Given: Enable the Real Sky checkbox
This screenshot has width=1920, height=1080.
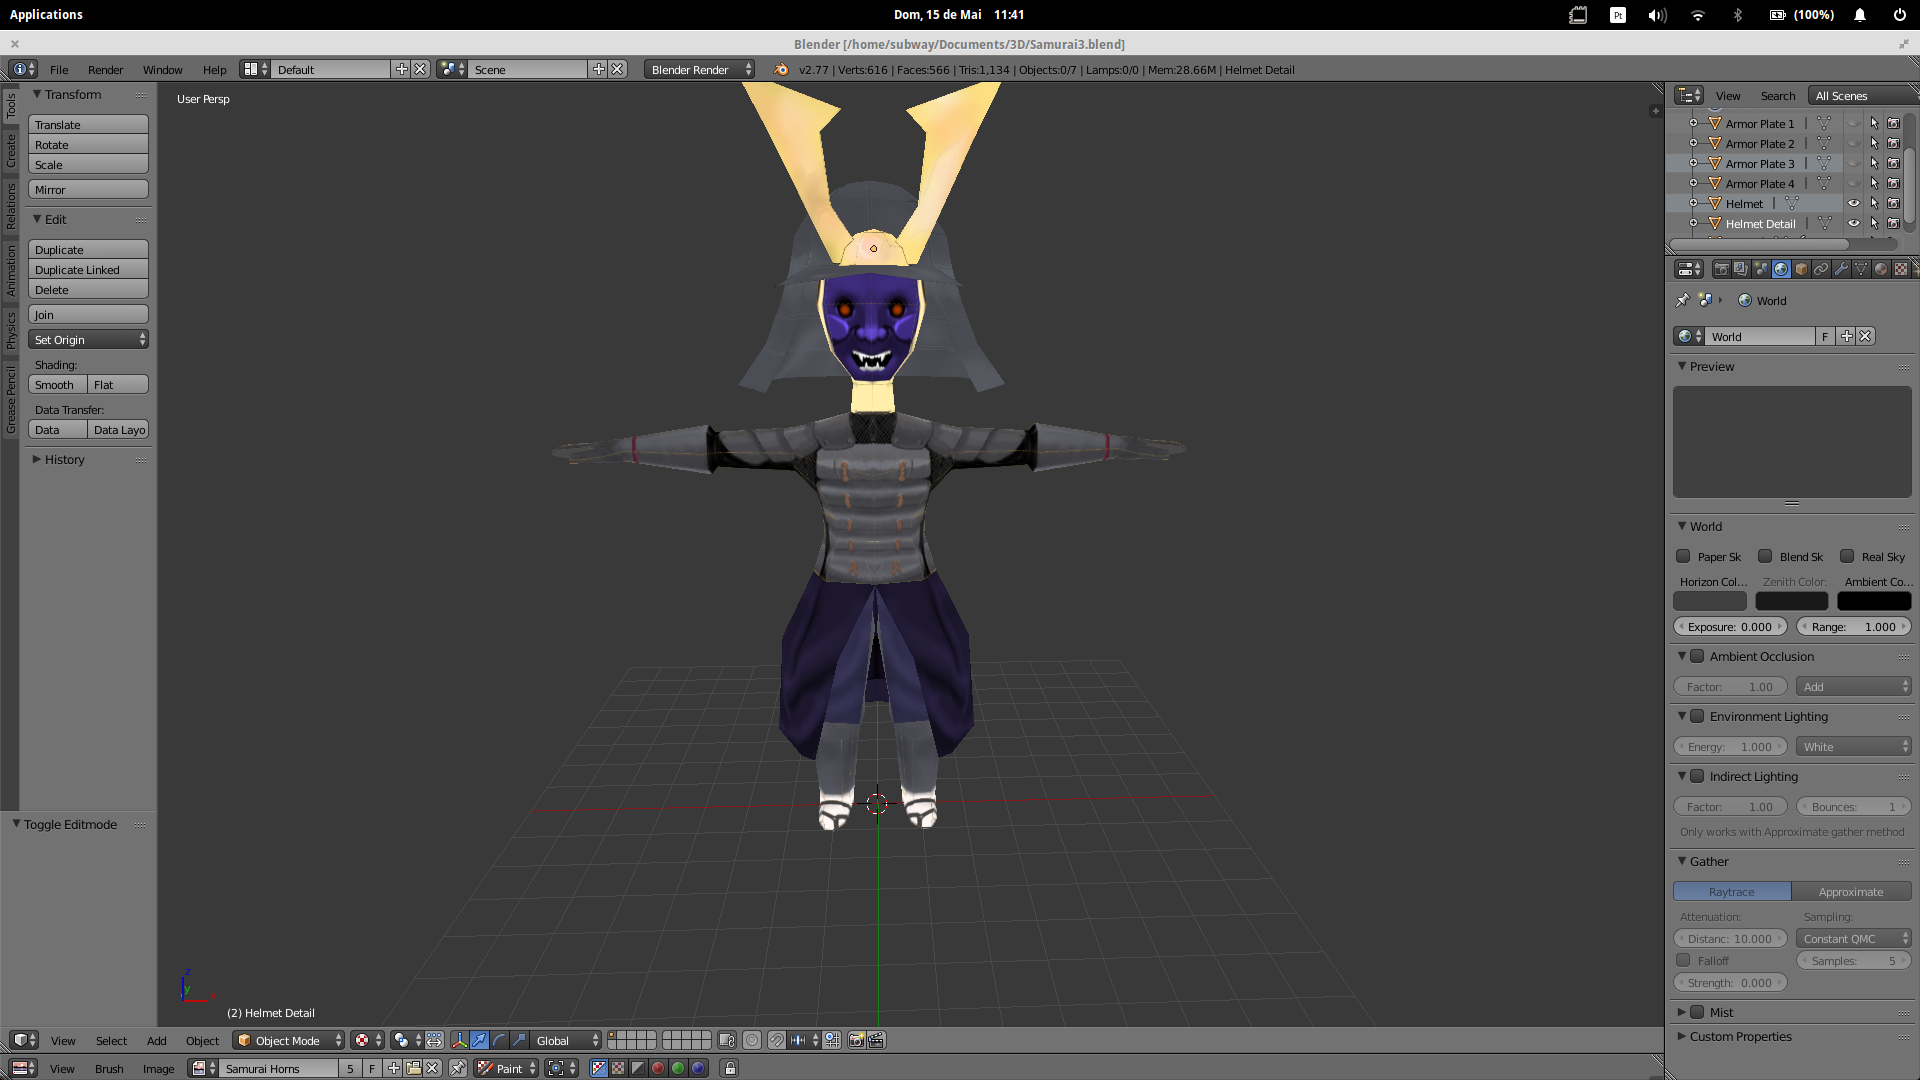Looking at the screenshot, I should (x=1847, y=556).
